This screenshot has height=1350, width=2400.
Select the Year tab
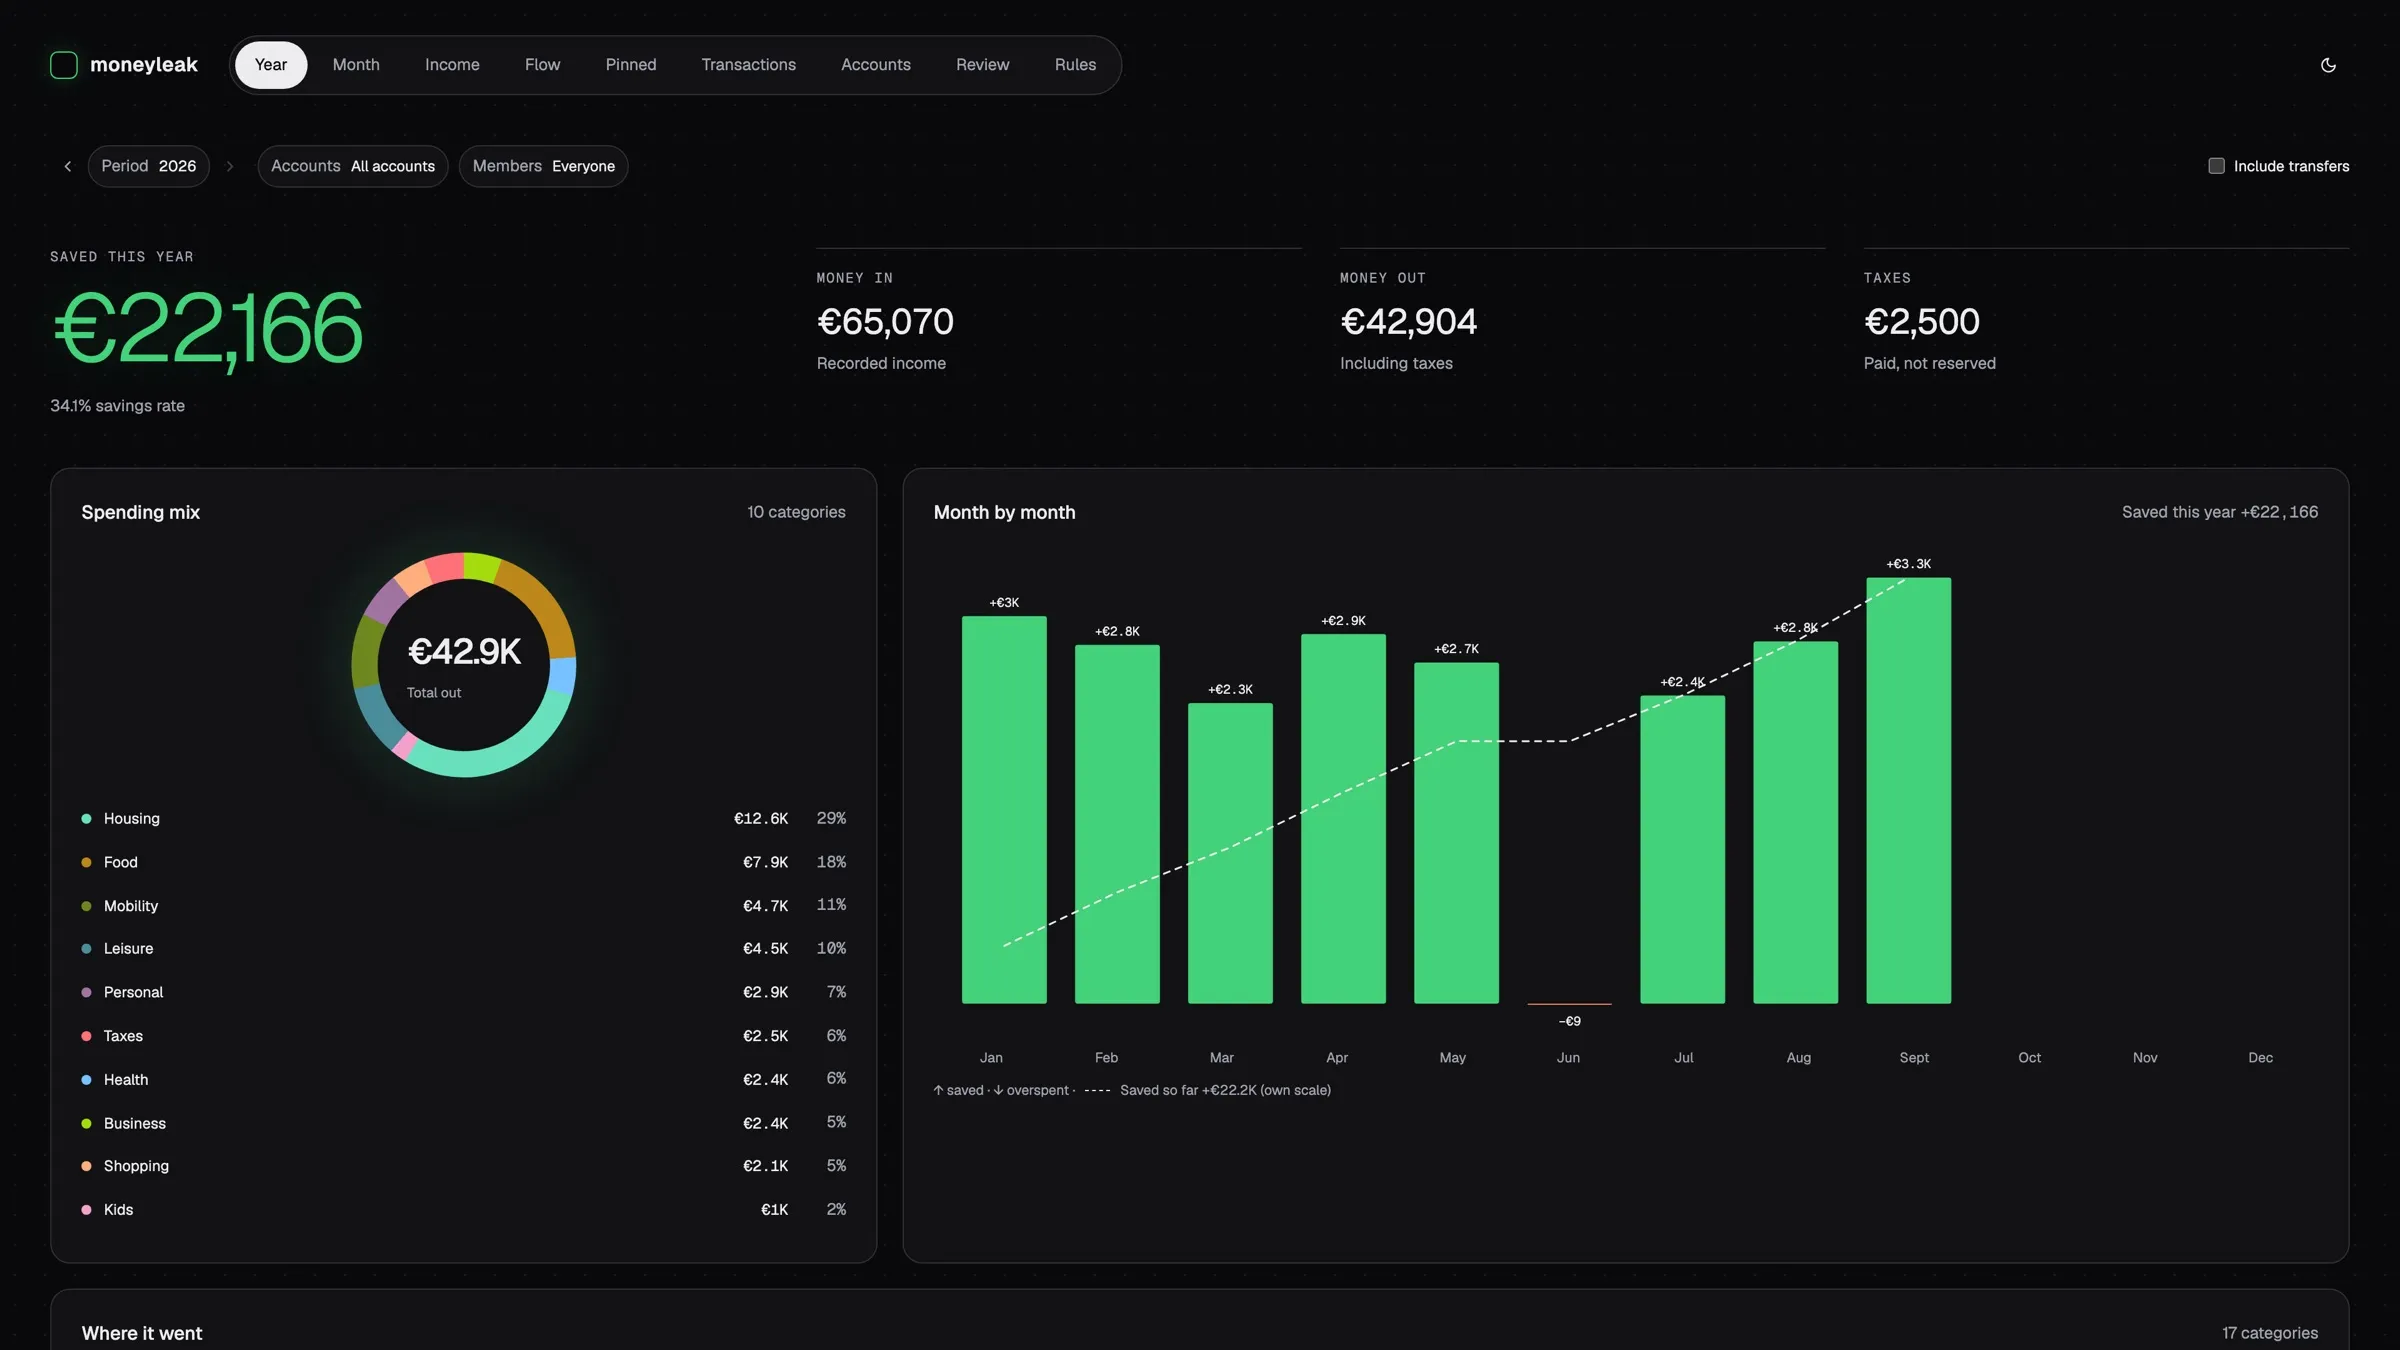(x=271, y=65)
